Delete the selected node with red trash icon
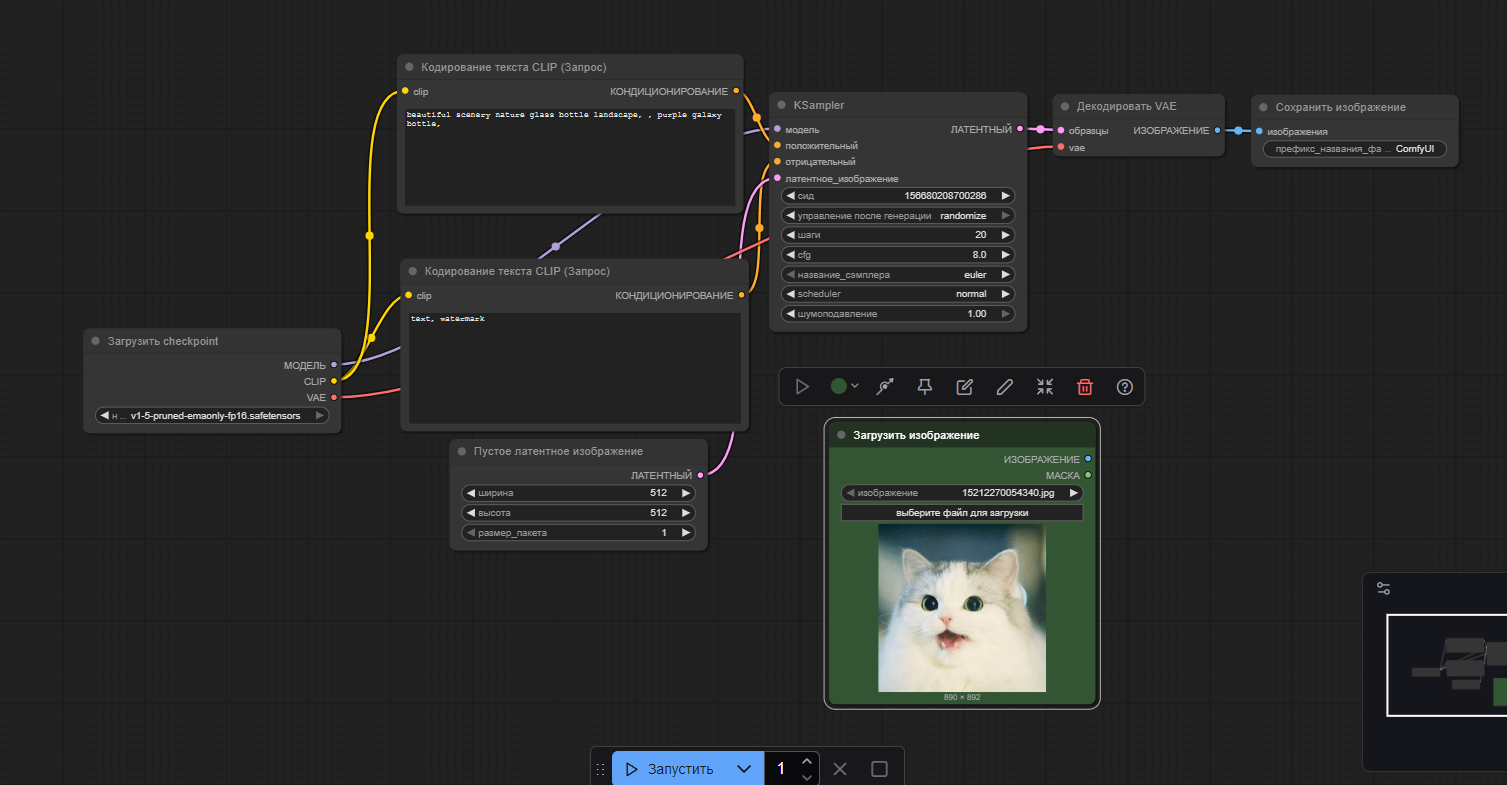Screen dimensions: 1507x785 1085,387
